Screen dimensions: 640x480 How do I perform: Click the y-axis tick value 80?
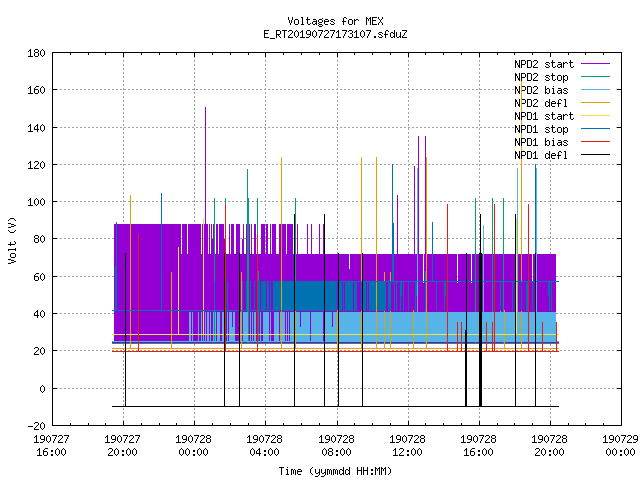(x=39, y=239)
